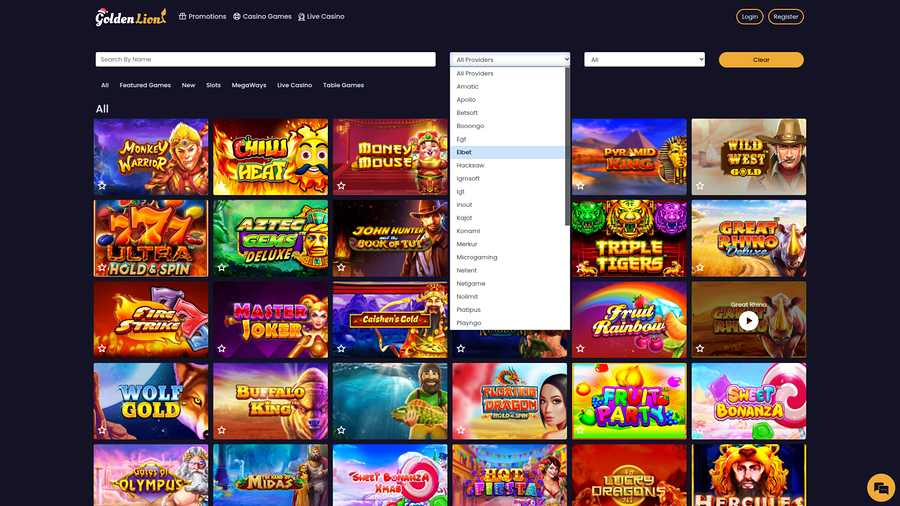
Task: Open the Triple Tigers game thumbnail
Action: tap(629, 238)
